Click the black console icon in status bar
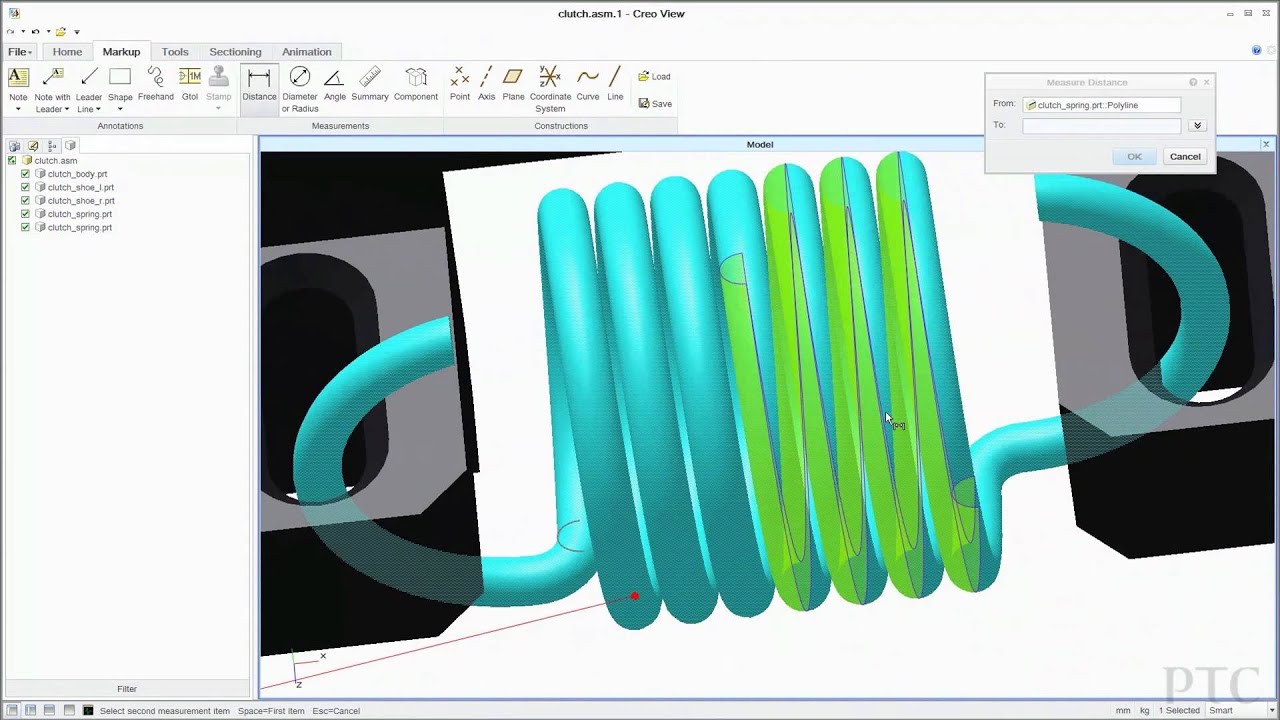The image size is (1280, 720). coord(88,711)
